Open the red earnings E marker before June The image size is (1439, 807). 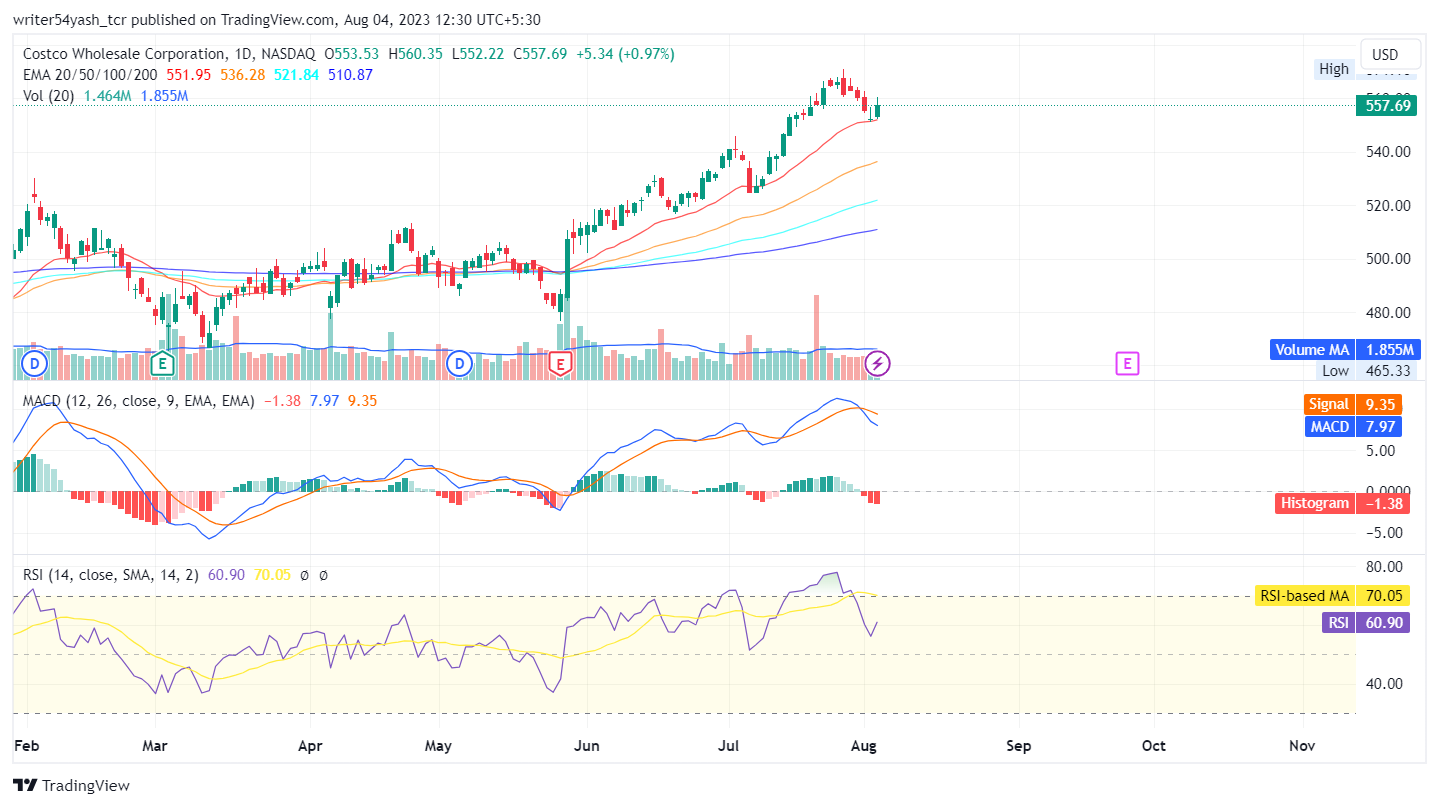[x=561, y=364]
